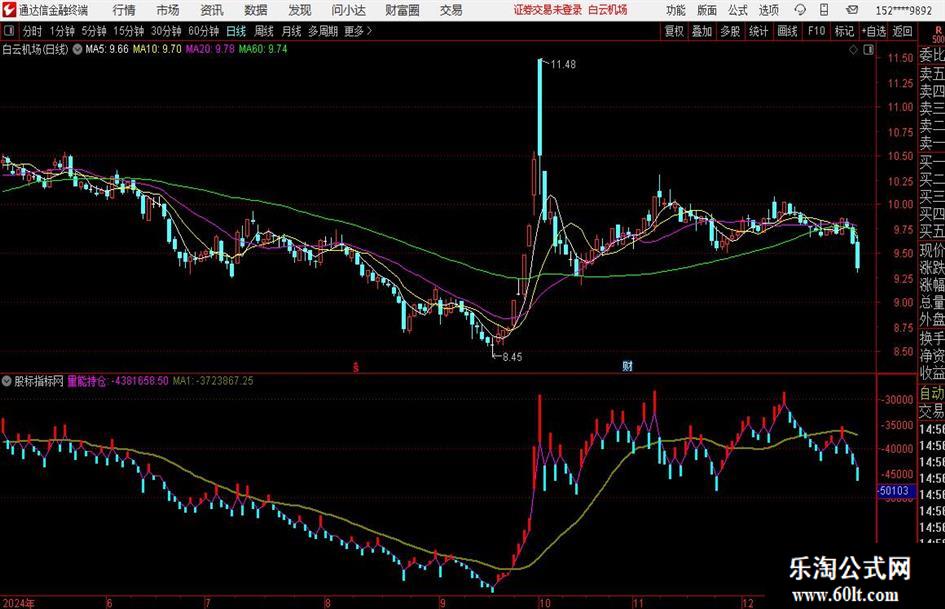Add stock via +自选 button
The width and height of the screenshot is (945, 609).
coord(873,31)
